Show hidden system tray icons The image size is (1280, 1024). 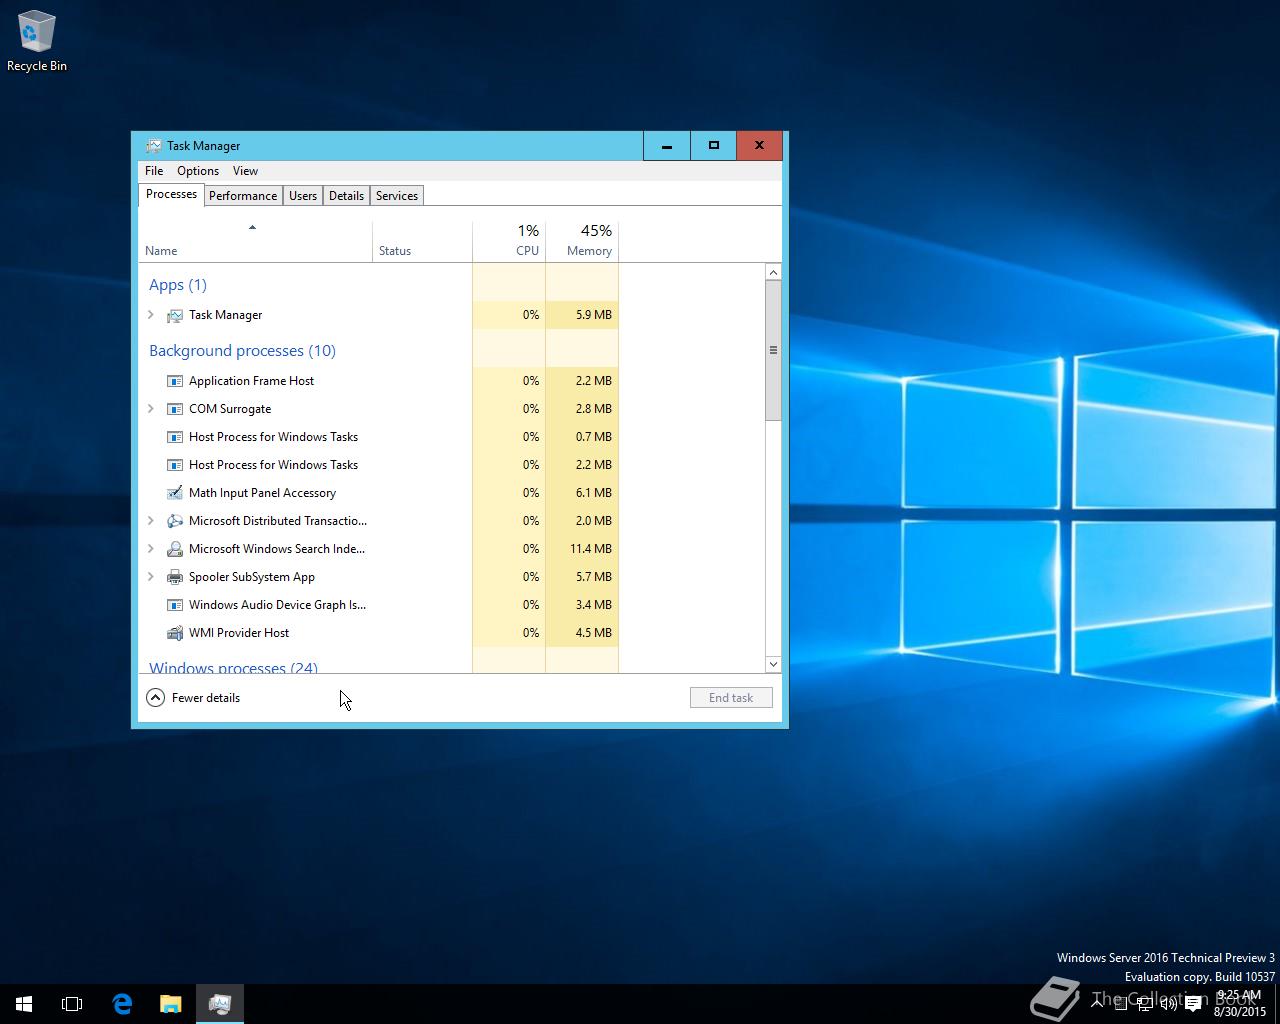coord(1097,1005)
